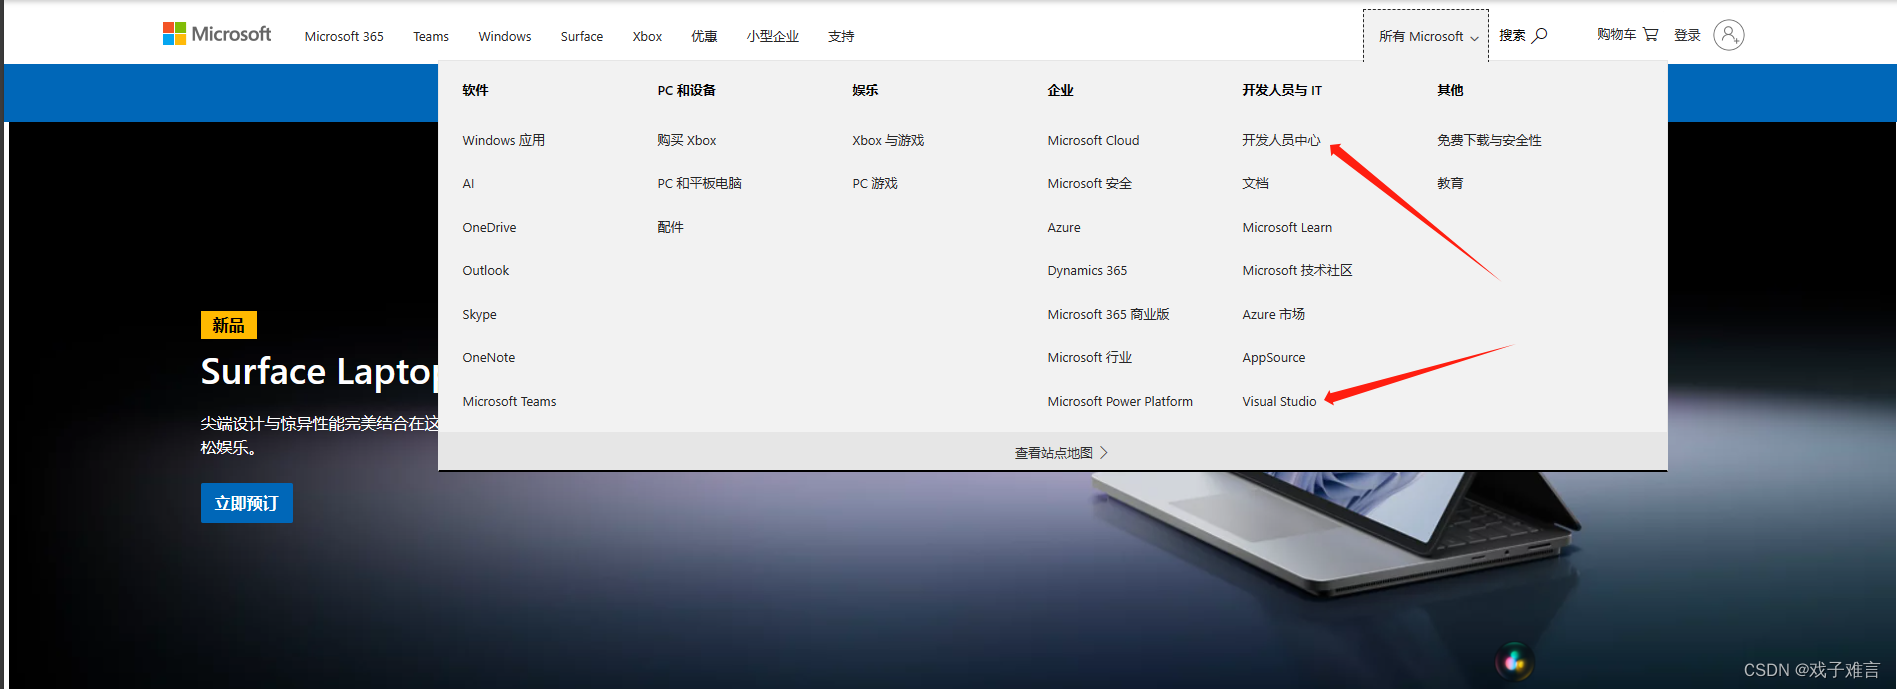Open Microsoft Power Platform link
Screen dimensions: 1897x689
1120,401
